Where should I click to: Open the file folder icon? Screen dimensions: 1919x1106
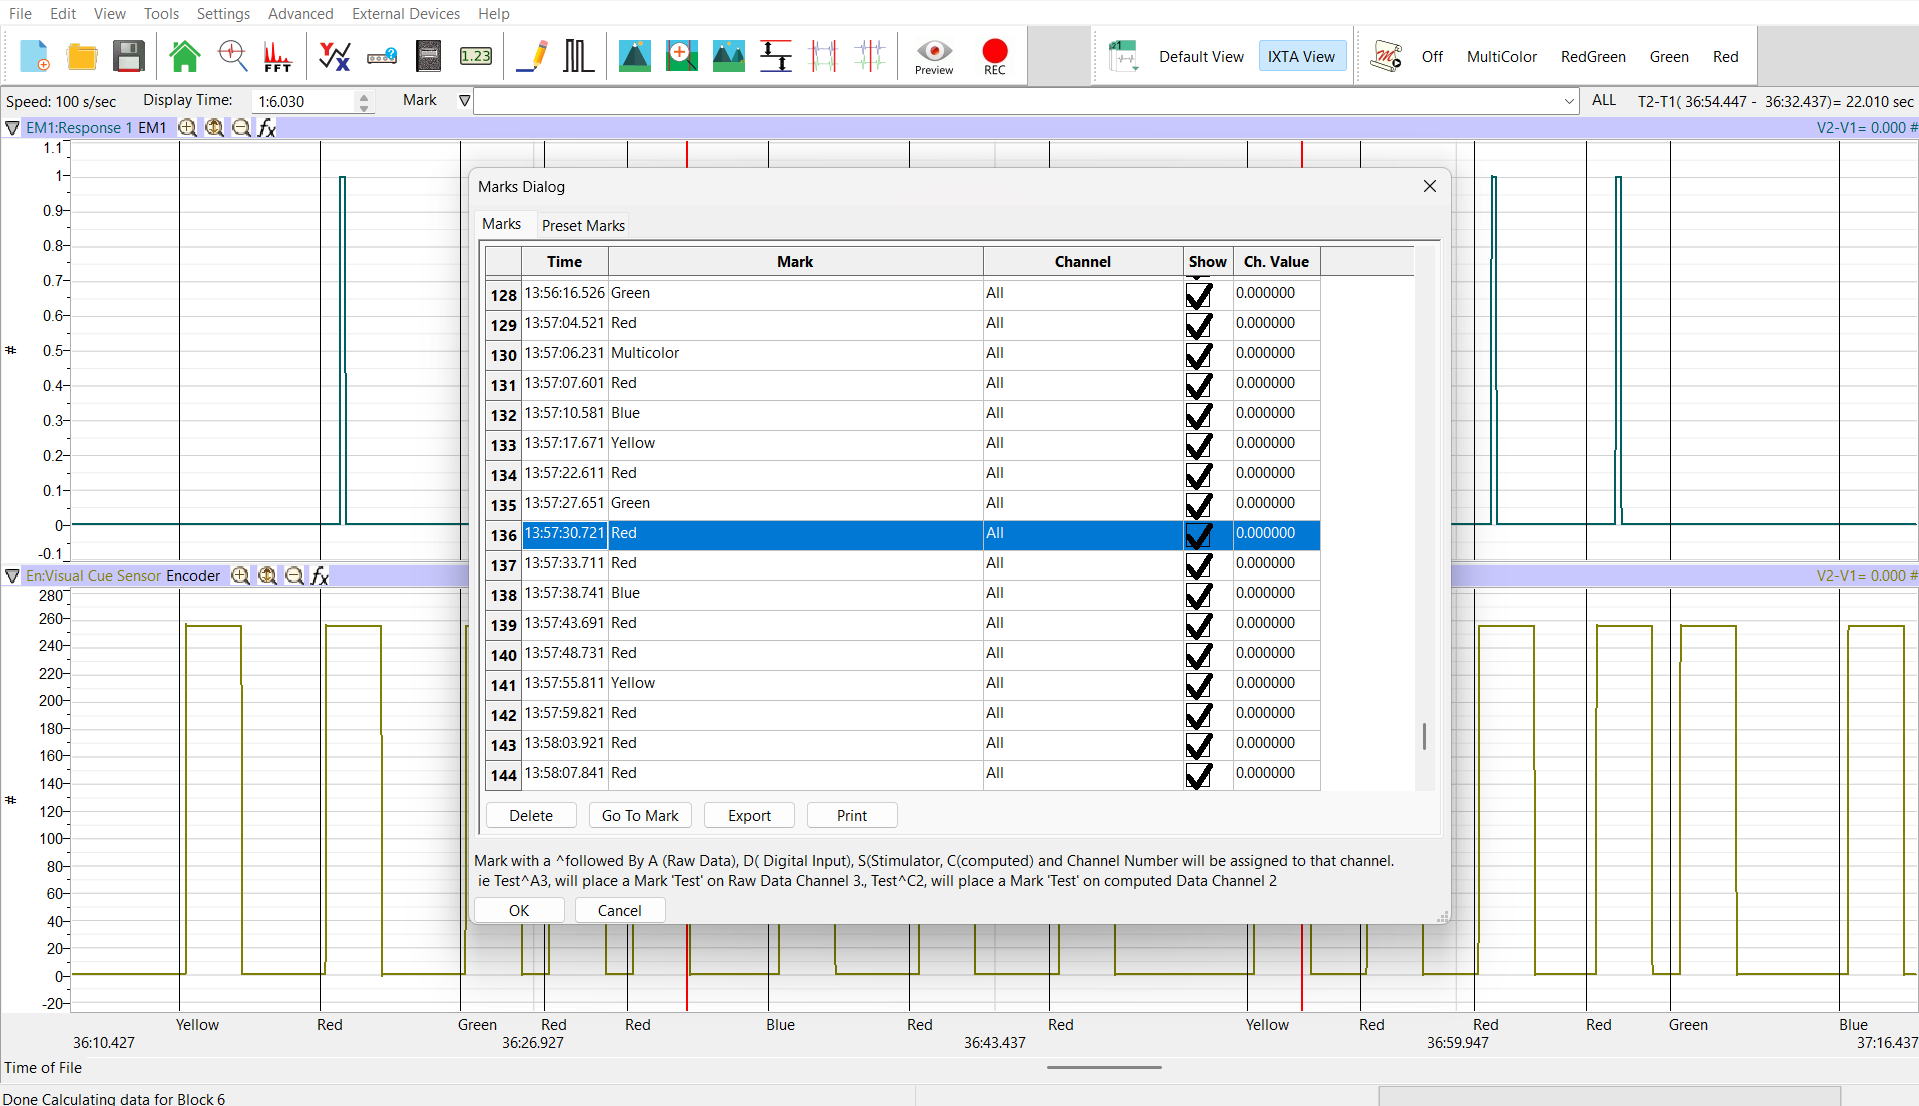(x=82, y=56)
